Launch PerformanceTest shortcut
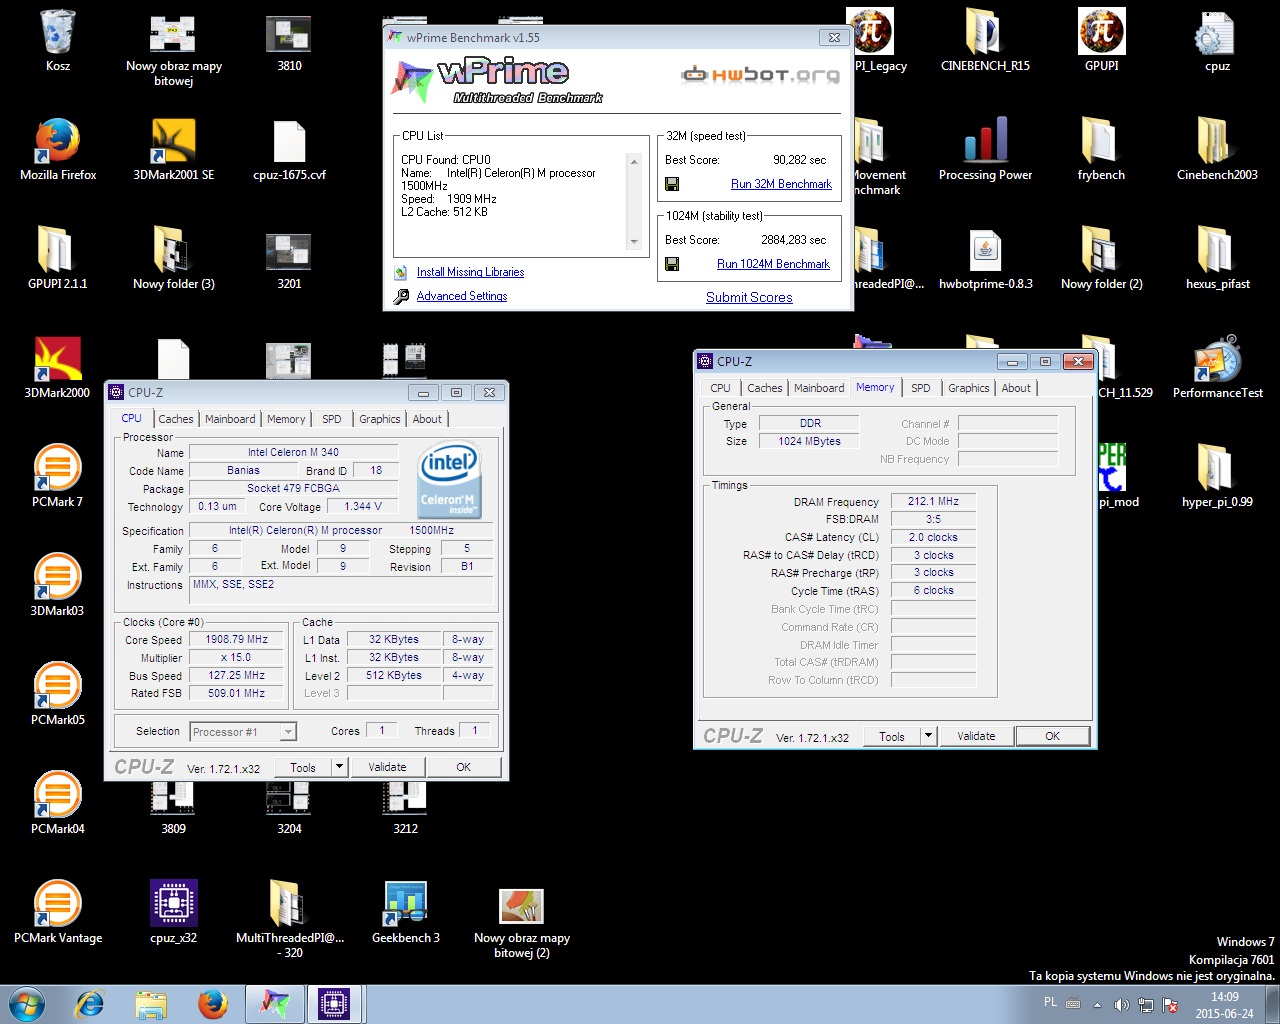Viewport: 1280px width, 1024px height. click(1217, 368)
